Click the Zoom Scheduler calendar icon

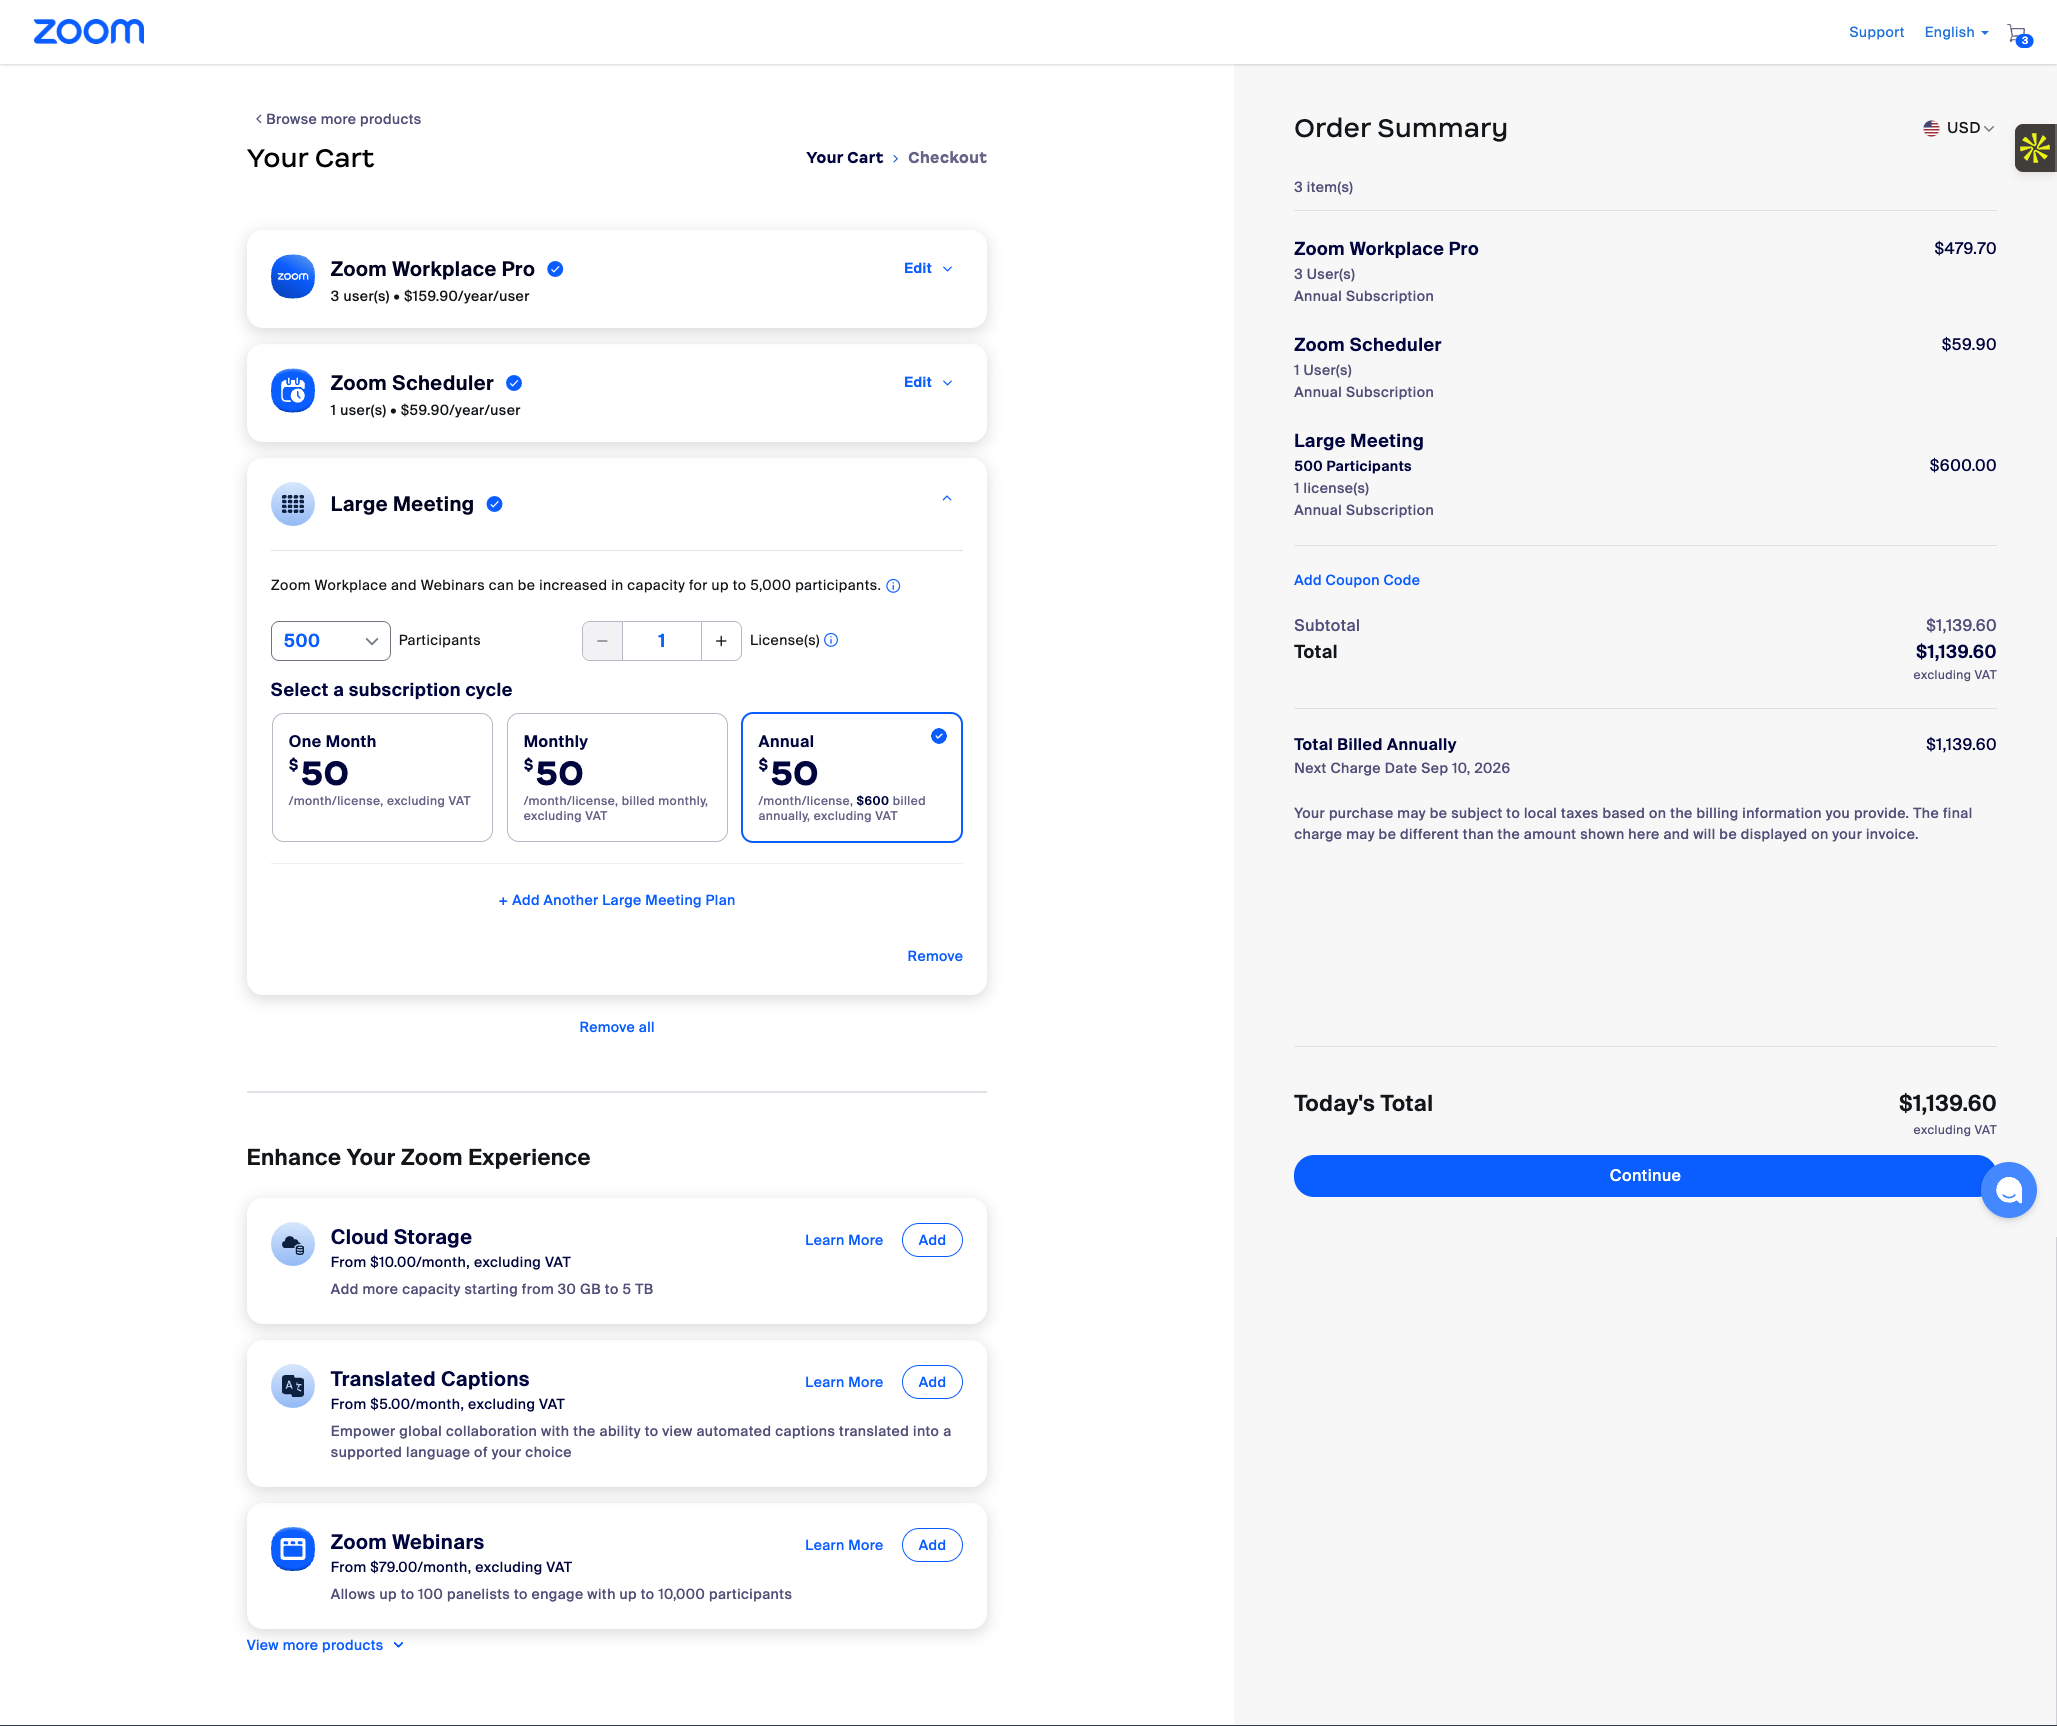click(293, 391)
